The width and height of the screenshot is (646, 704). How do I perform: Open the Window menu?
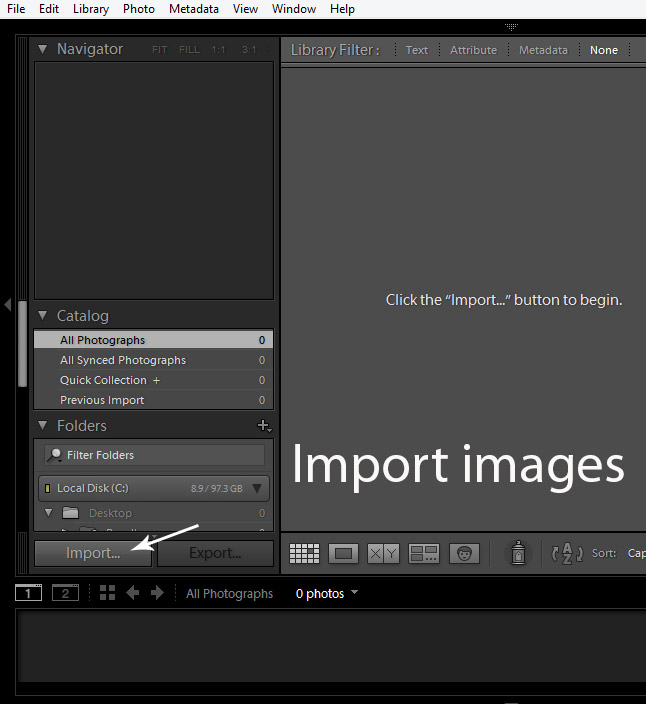(x=294, y=9)
